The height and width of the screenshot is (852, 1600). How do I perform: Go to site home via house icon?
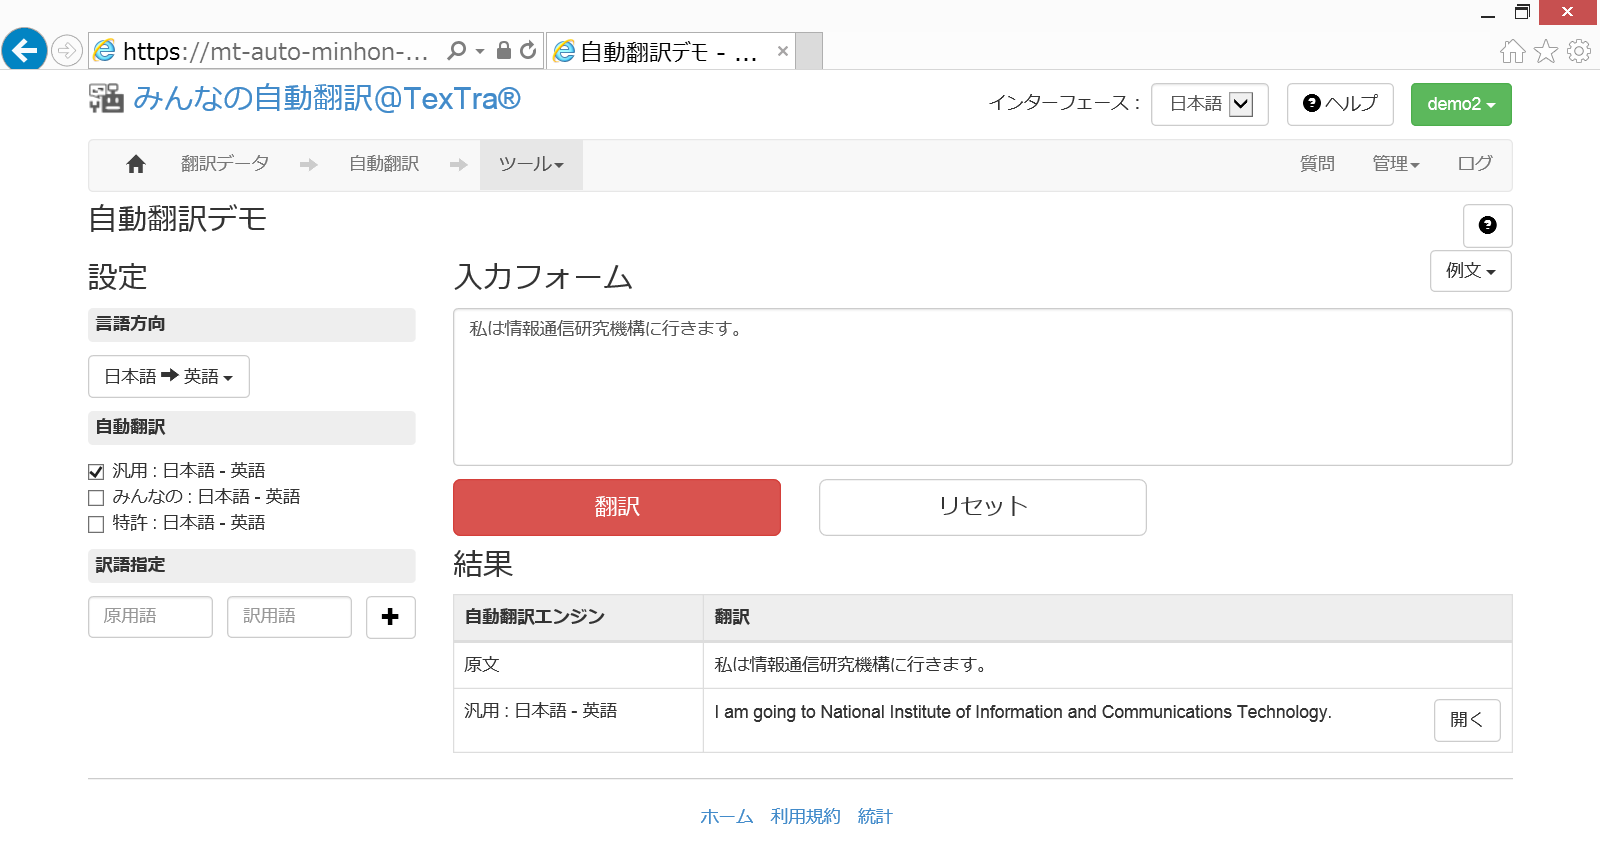tap(136, 164)
